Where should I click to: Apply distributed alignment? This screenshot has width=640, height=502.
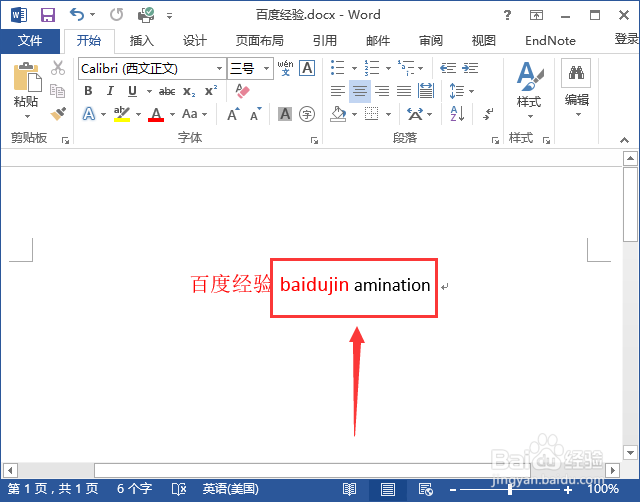(426, 91)
